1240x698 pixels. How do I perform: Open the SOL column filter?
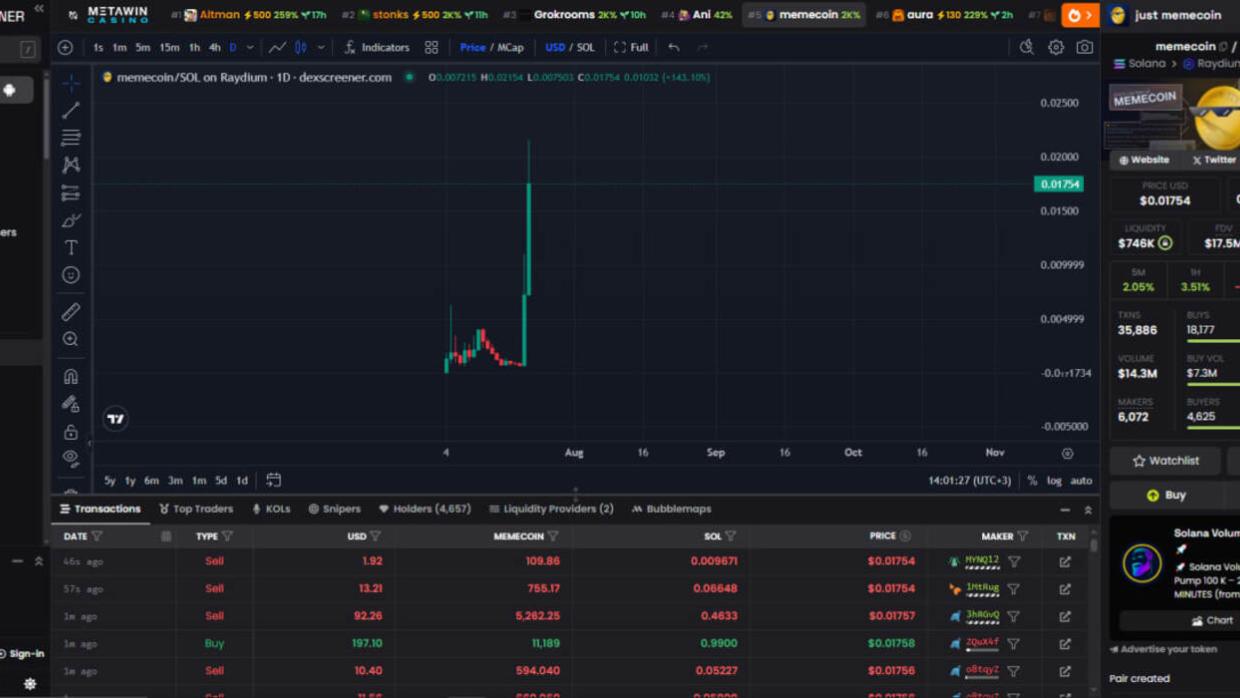coord(730,537)
